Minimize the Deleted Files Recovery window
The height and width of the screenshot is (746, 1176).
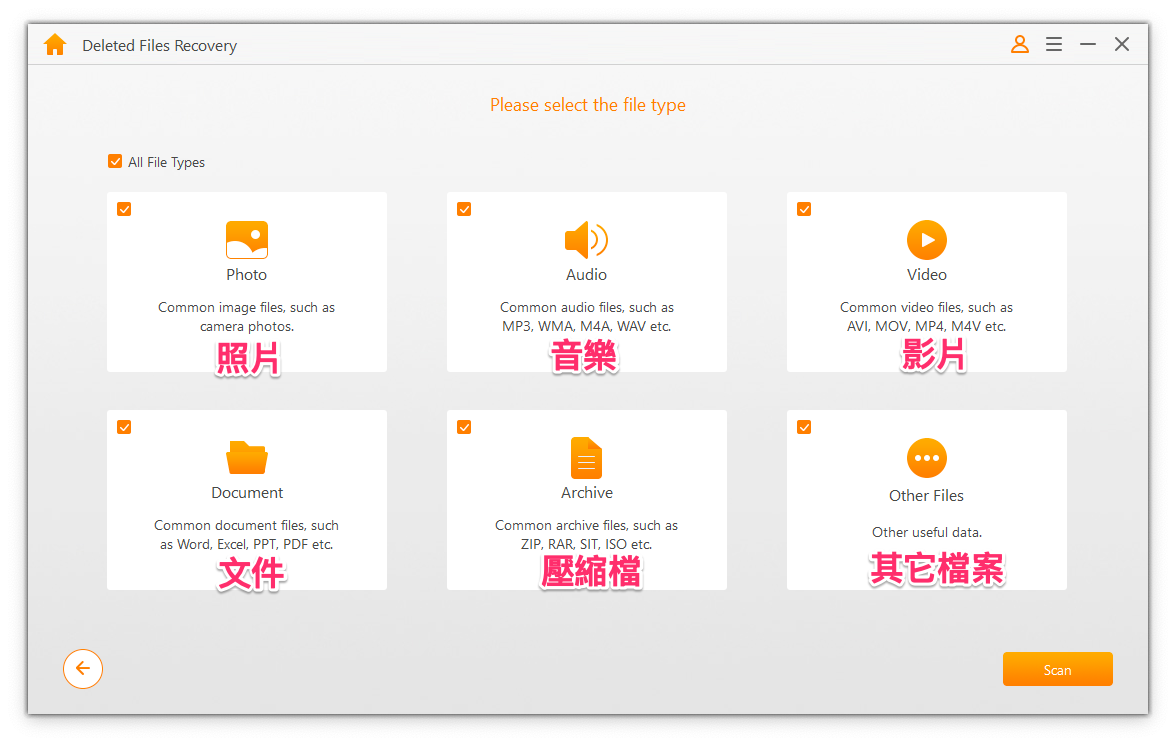(x=1088, y=44)
